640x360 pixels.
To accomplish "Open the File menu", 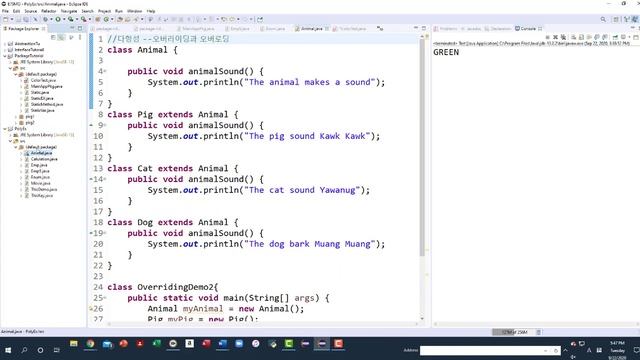I will tap(5, 11).
